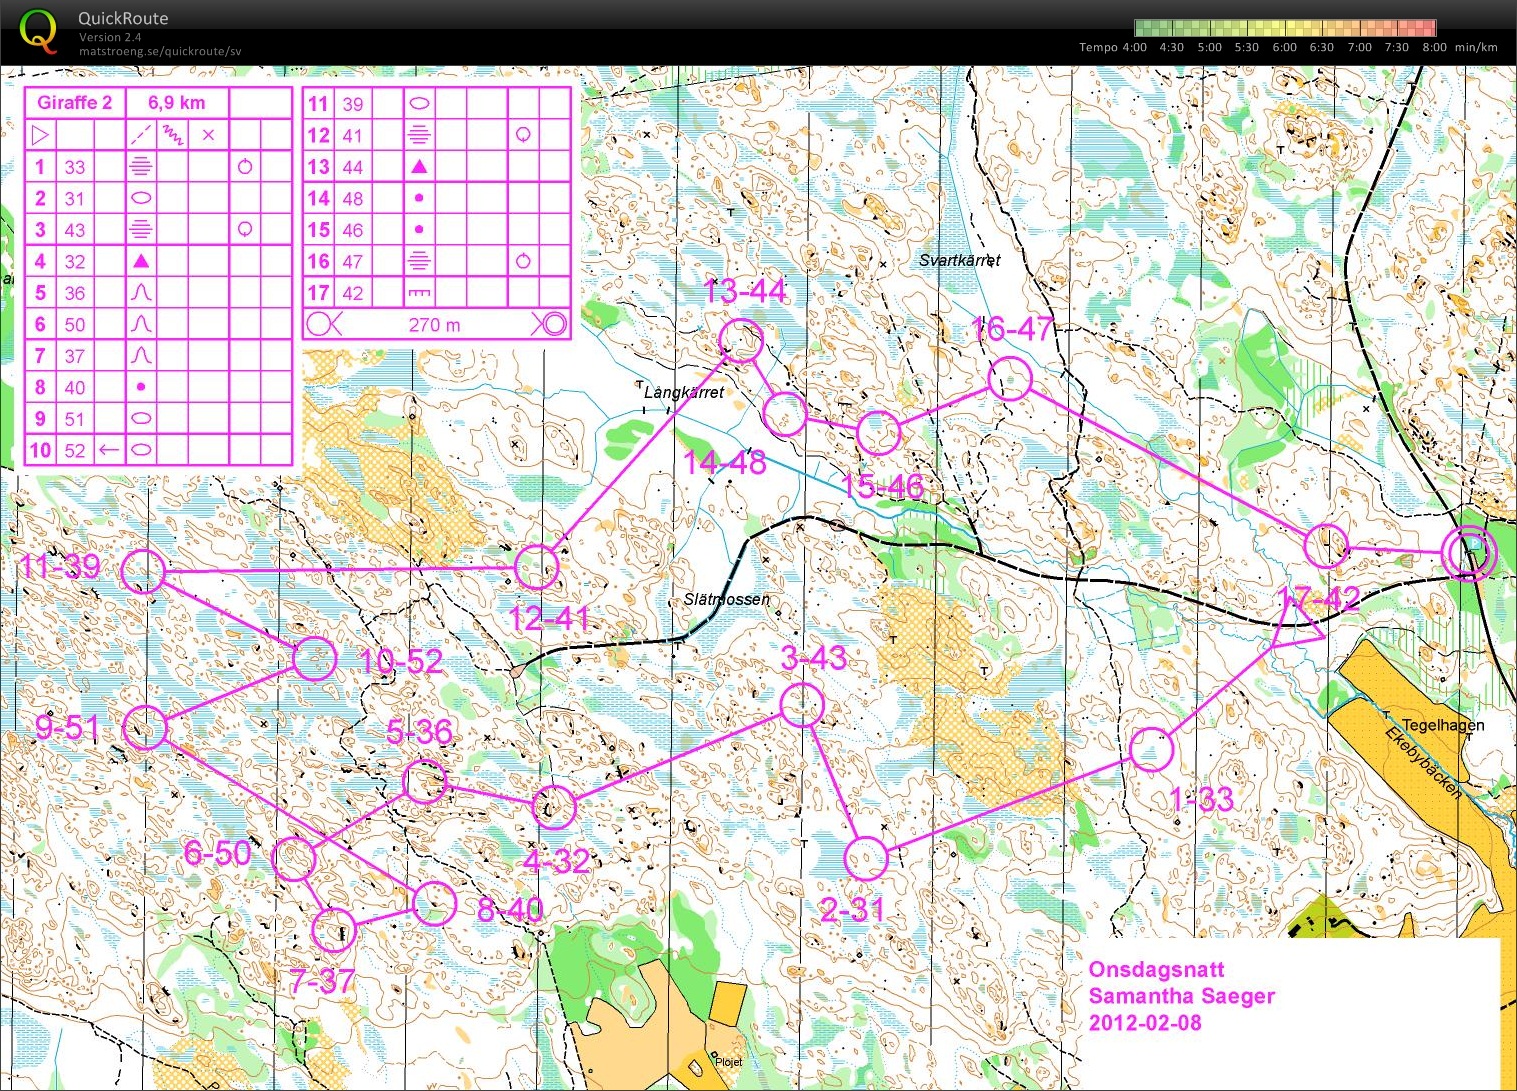Select the finish double circle on the map

coord(1469,552)
